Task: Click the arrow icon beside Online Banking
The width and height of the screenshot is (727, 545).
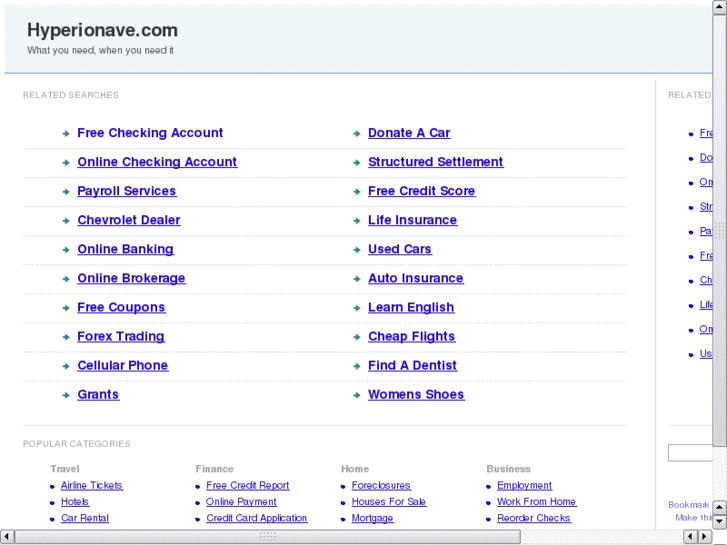Action: click(66, 250)
